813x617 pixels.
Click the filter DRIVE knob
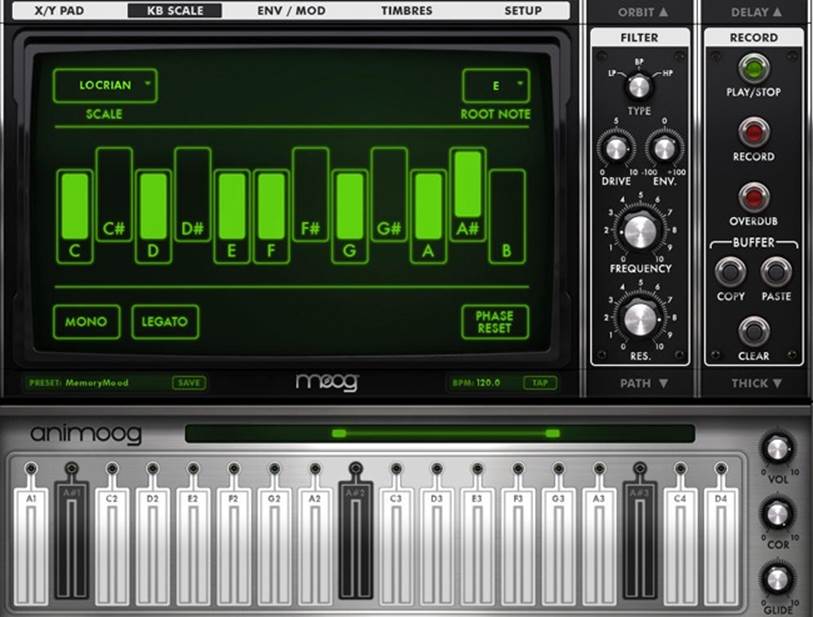pos(616,149)
